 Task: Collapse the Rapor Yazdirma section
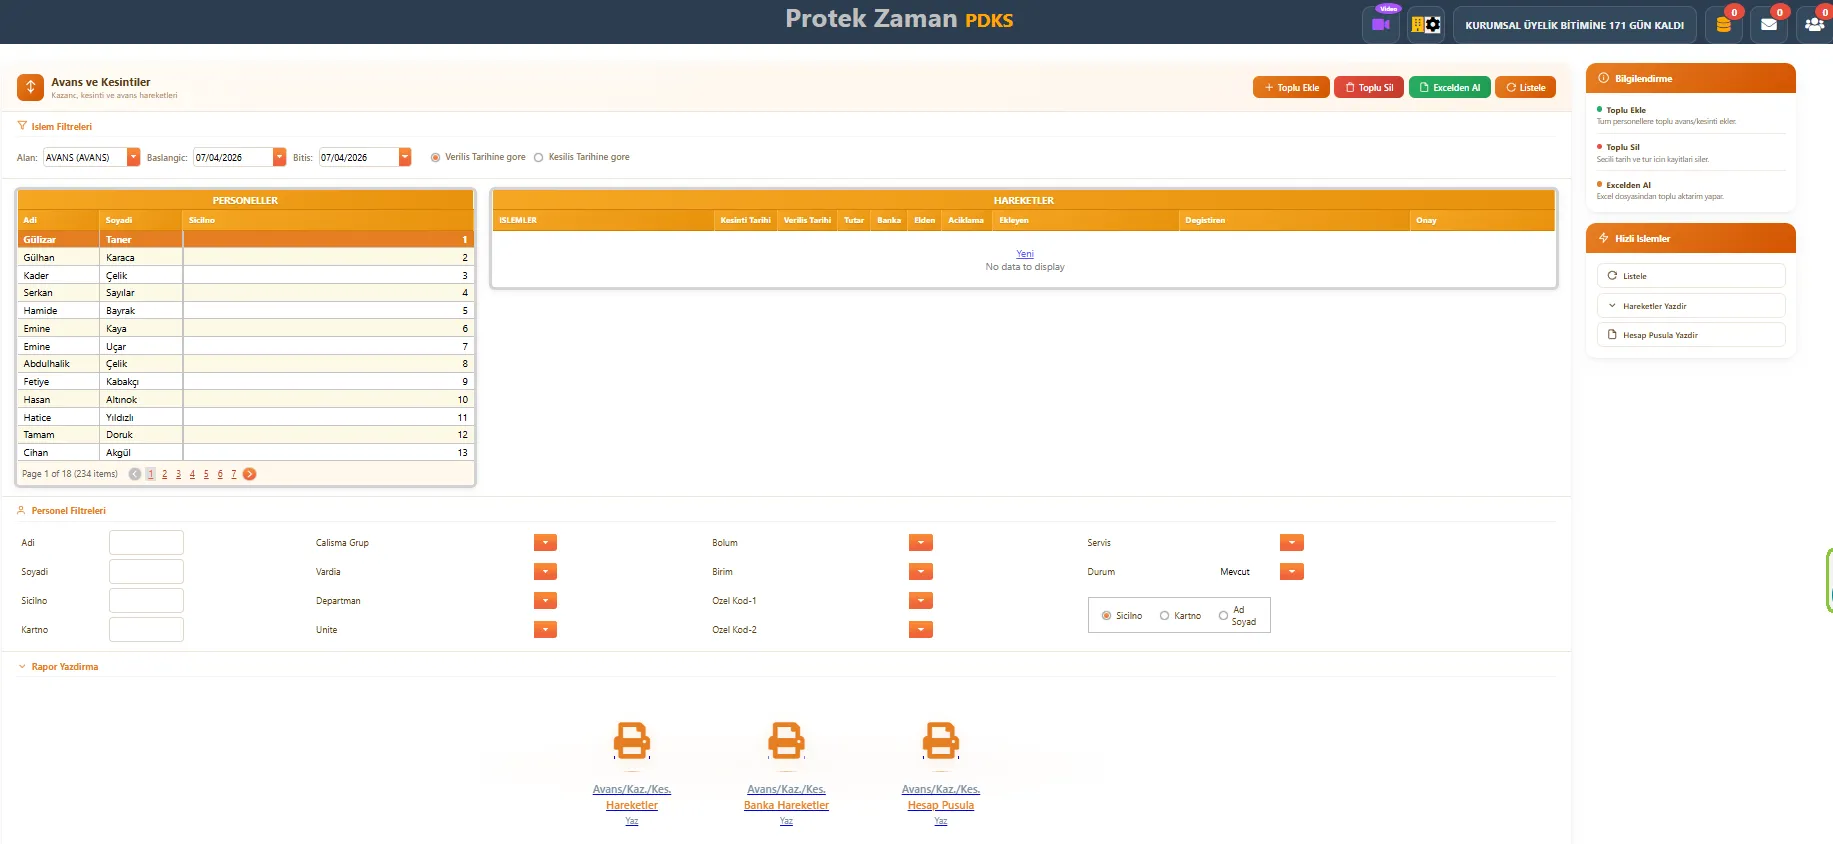[22, 666]
